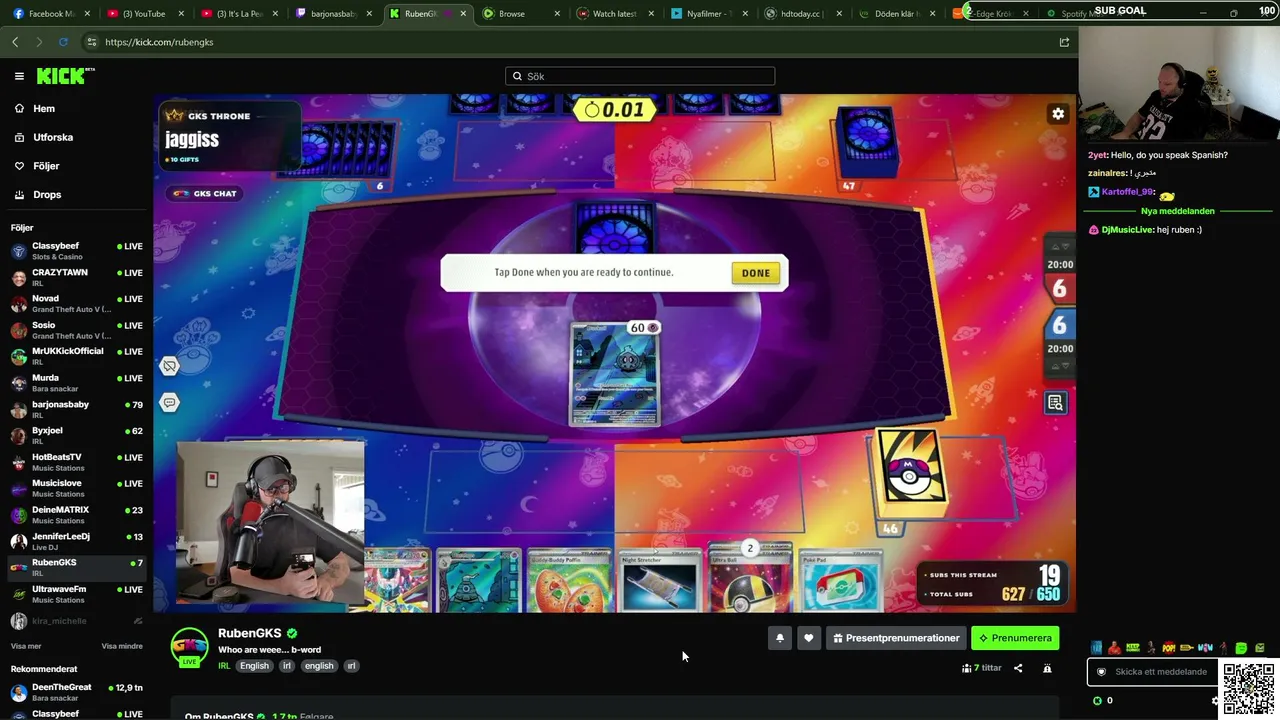Click the 7 tittar viewer count
This screenshot has width=1280, height=720.
click(981, 668)
